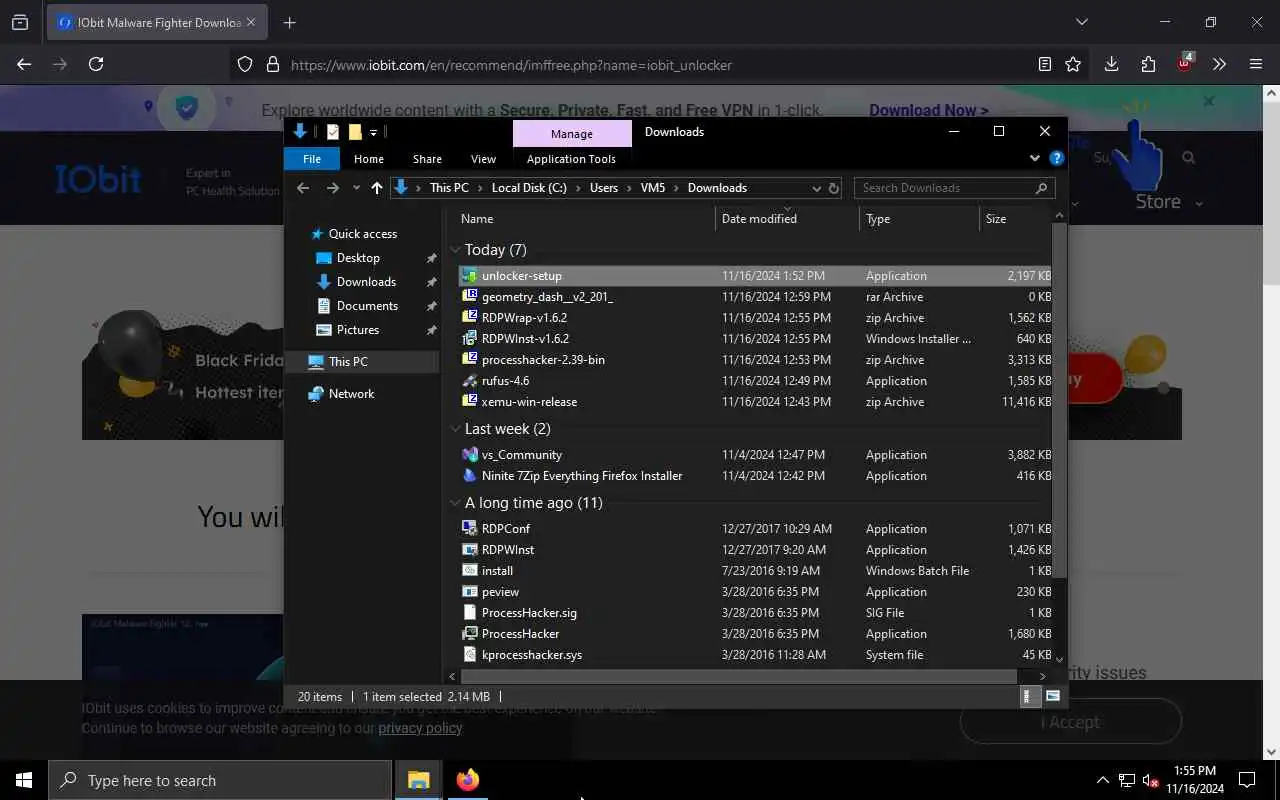
Task: Open File Explorer from the taskbar
Action: (418, 780)
